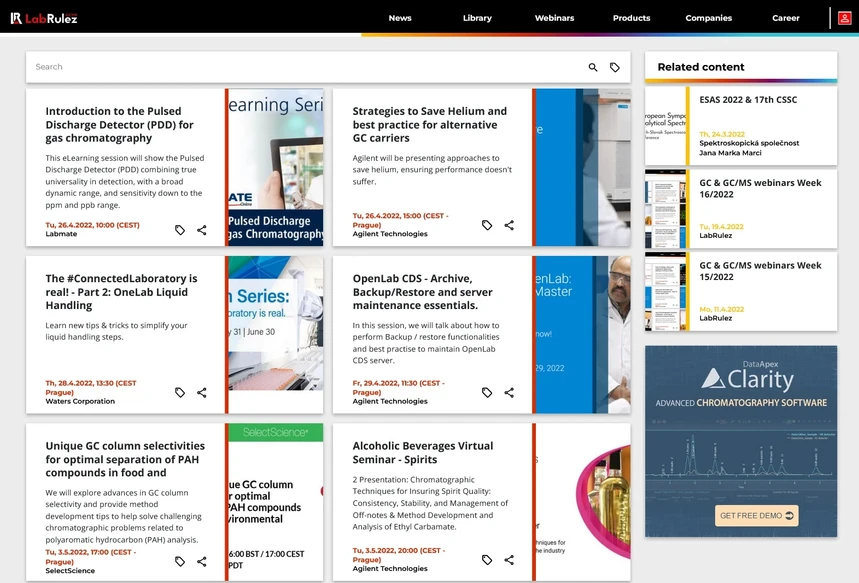
Task: Click date Th, 28.4.2022, 13:30
Action: pyautogui.click(x=91, y=387)
